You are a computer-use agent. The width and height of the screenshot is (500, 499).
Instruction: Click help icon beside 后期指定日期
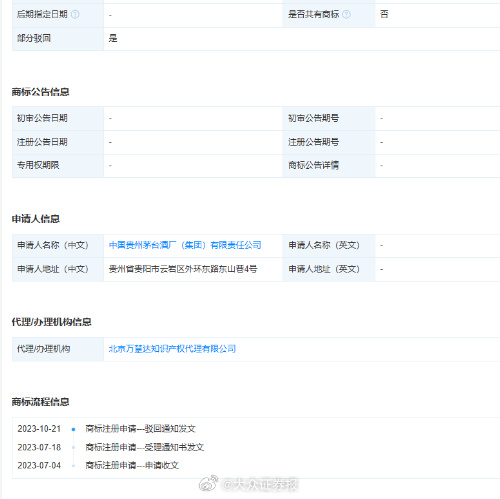75,14
